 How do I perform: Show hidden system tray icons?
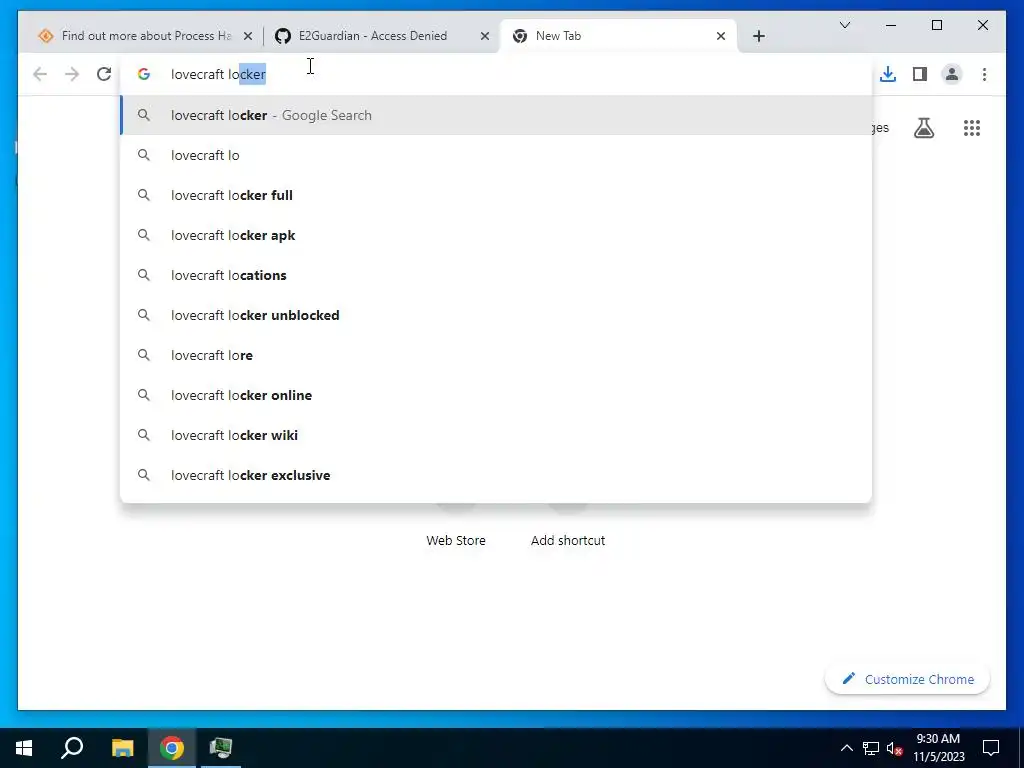846,748
